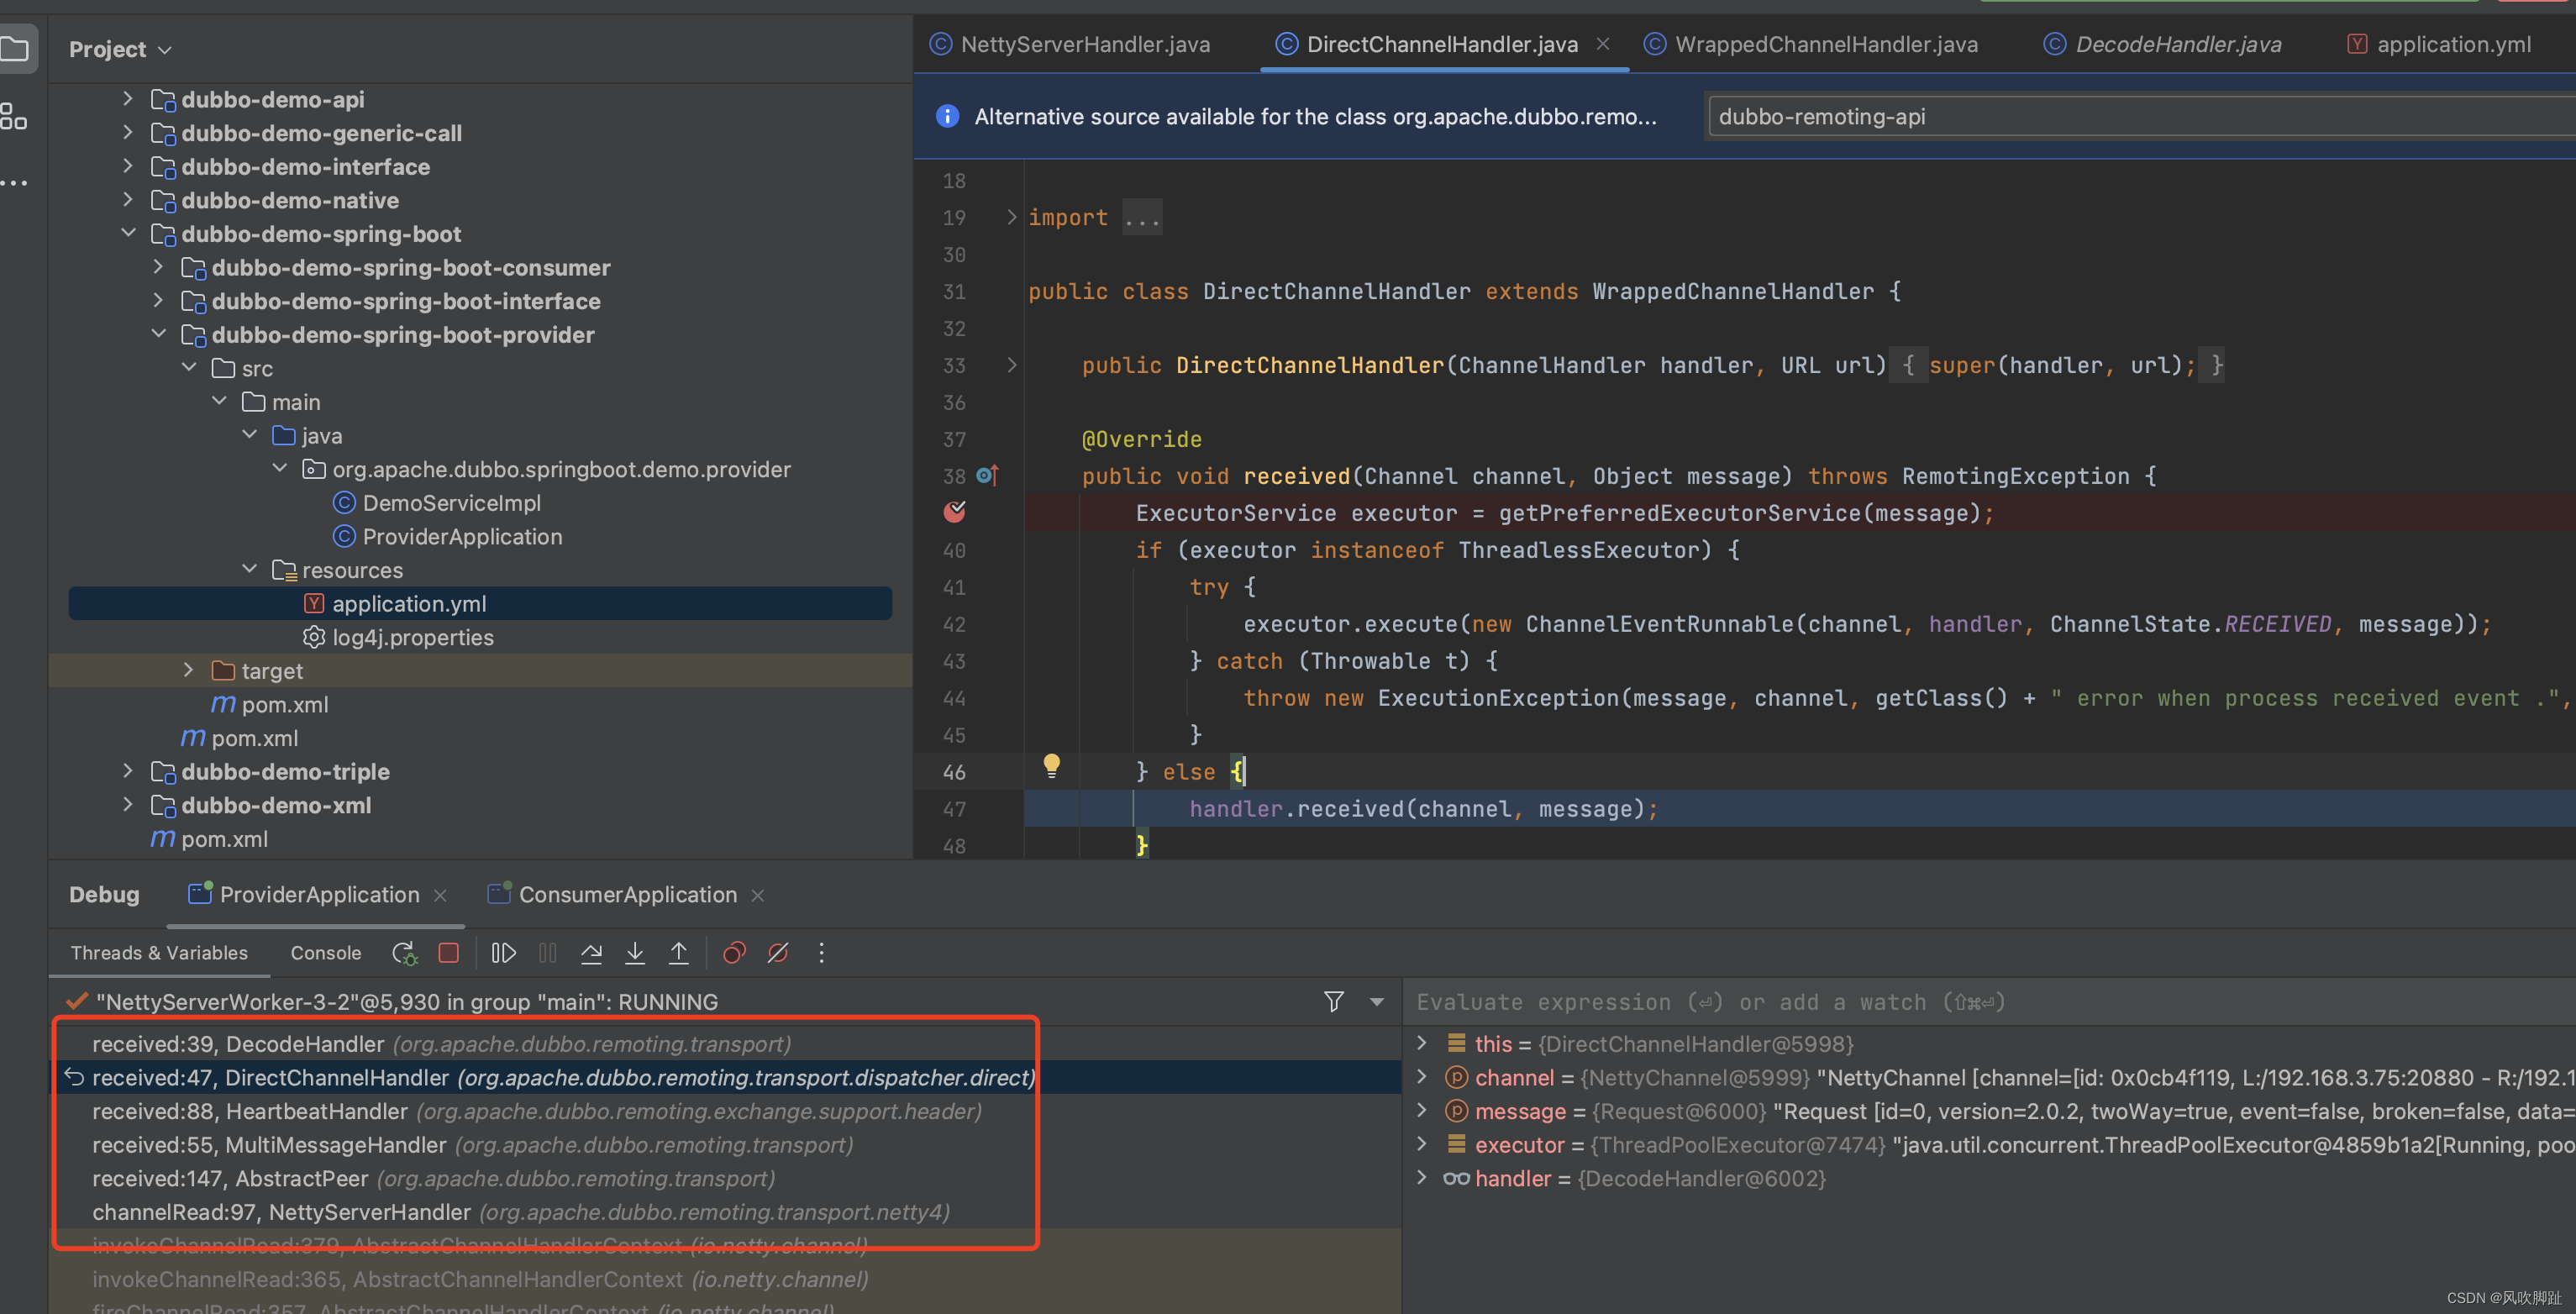2576x1314 pixels.
Task: Click the Step Into arrow icon
Action: pyautogui.click(x=635, y=953)
